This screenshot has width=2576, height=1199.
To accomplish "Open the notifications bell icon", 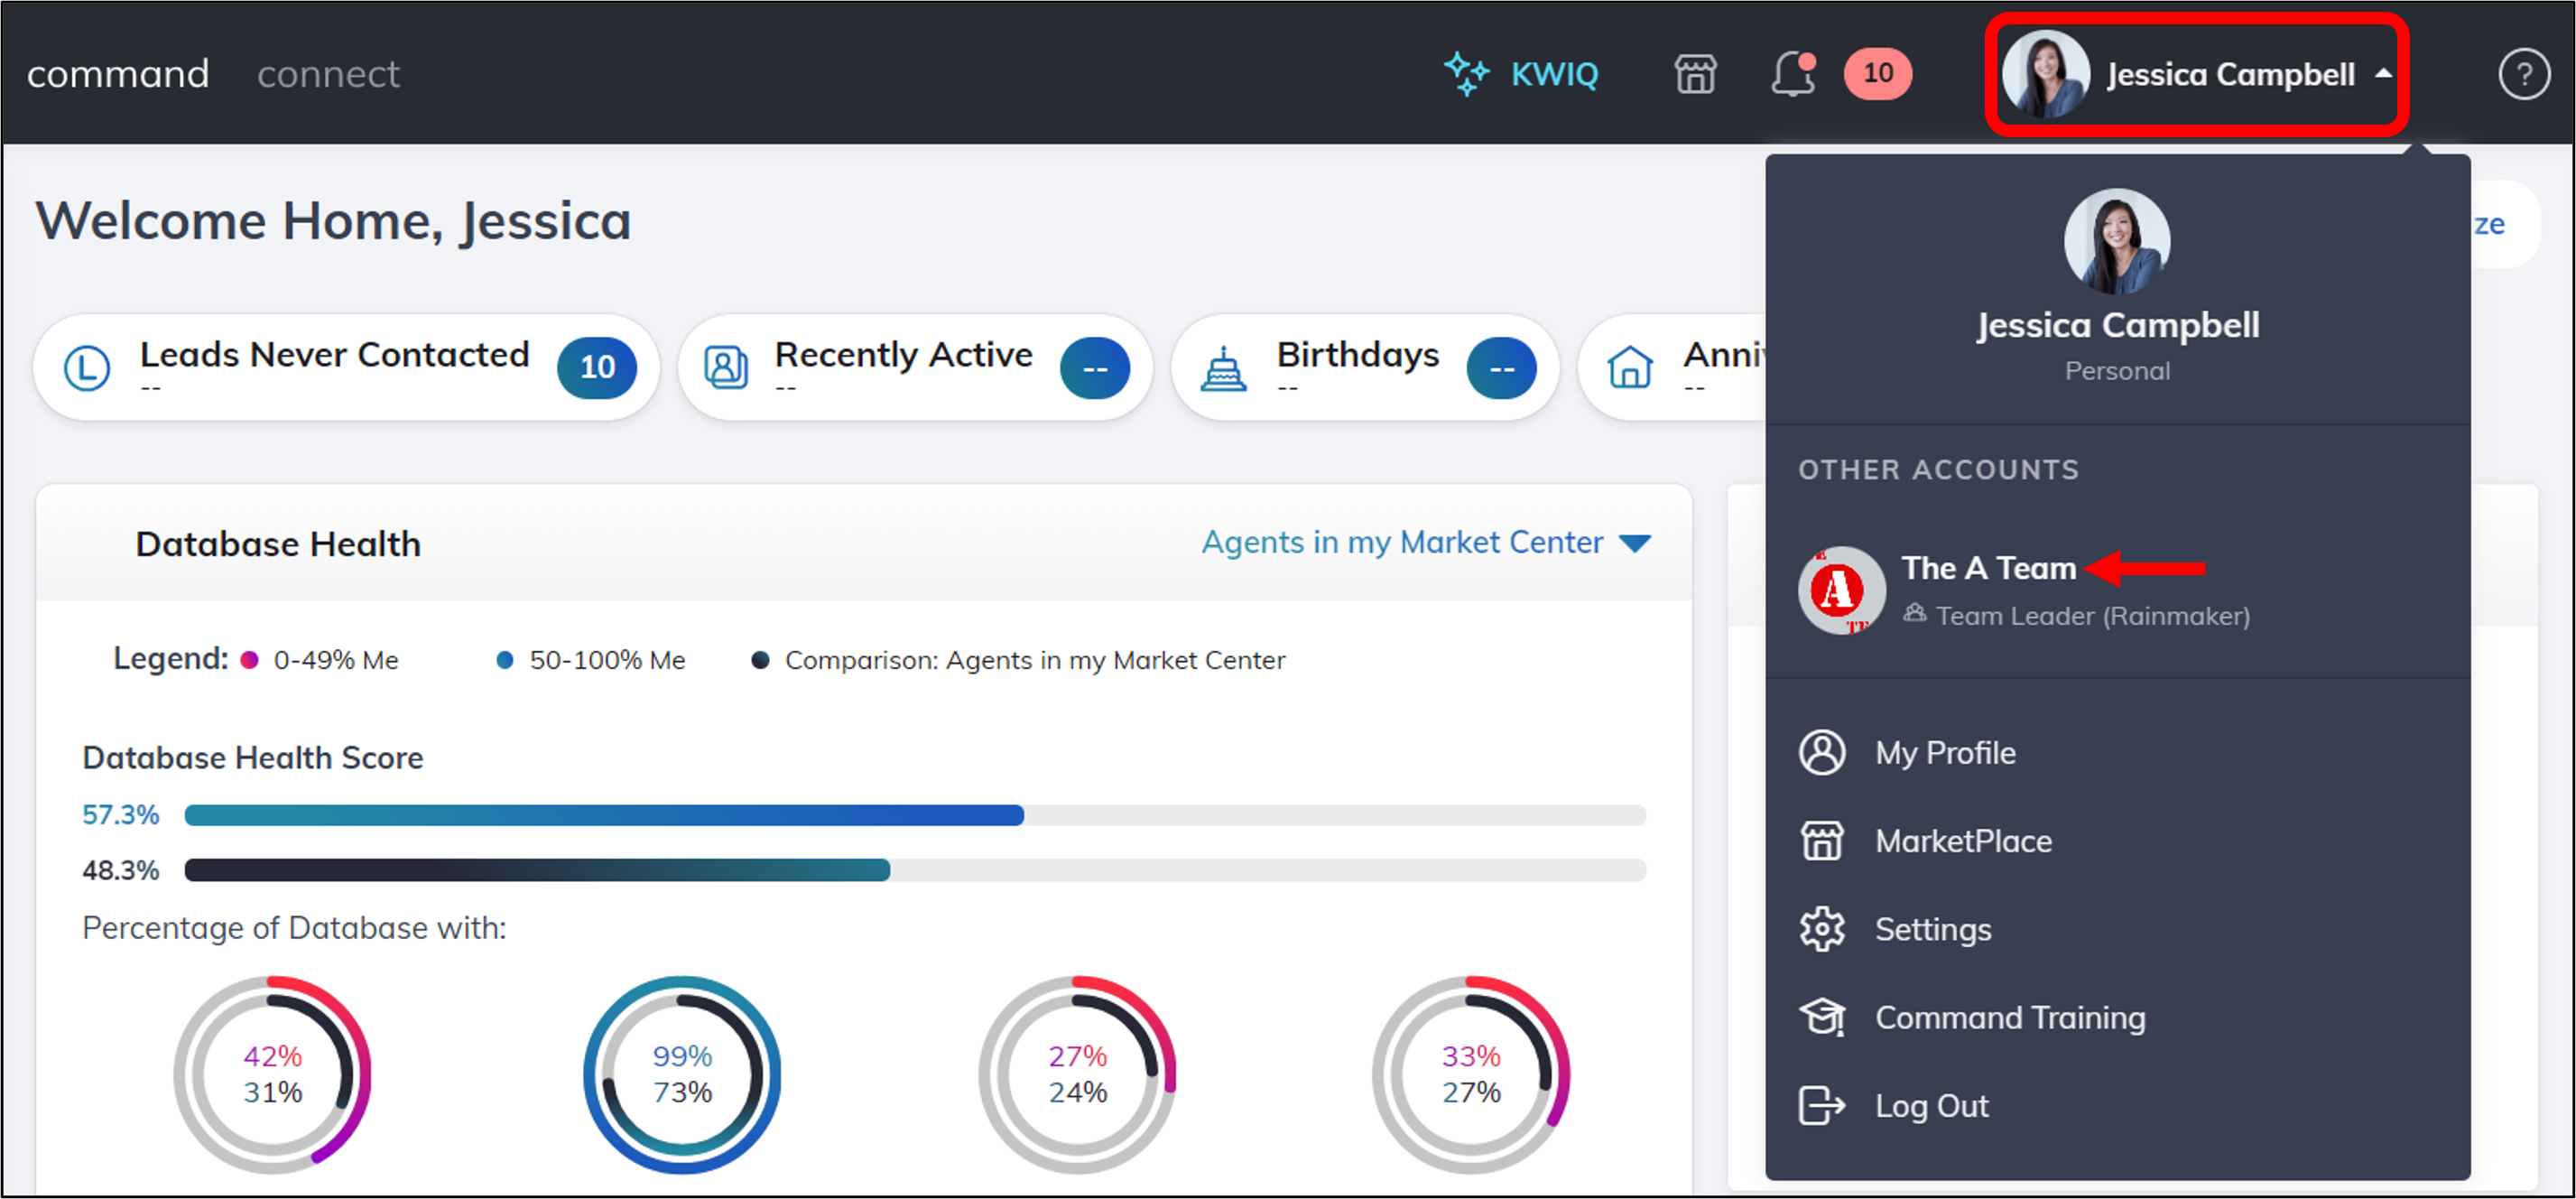I will coord(1792,74).
